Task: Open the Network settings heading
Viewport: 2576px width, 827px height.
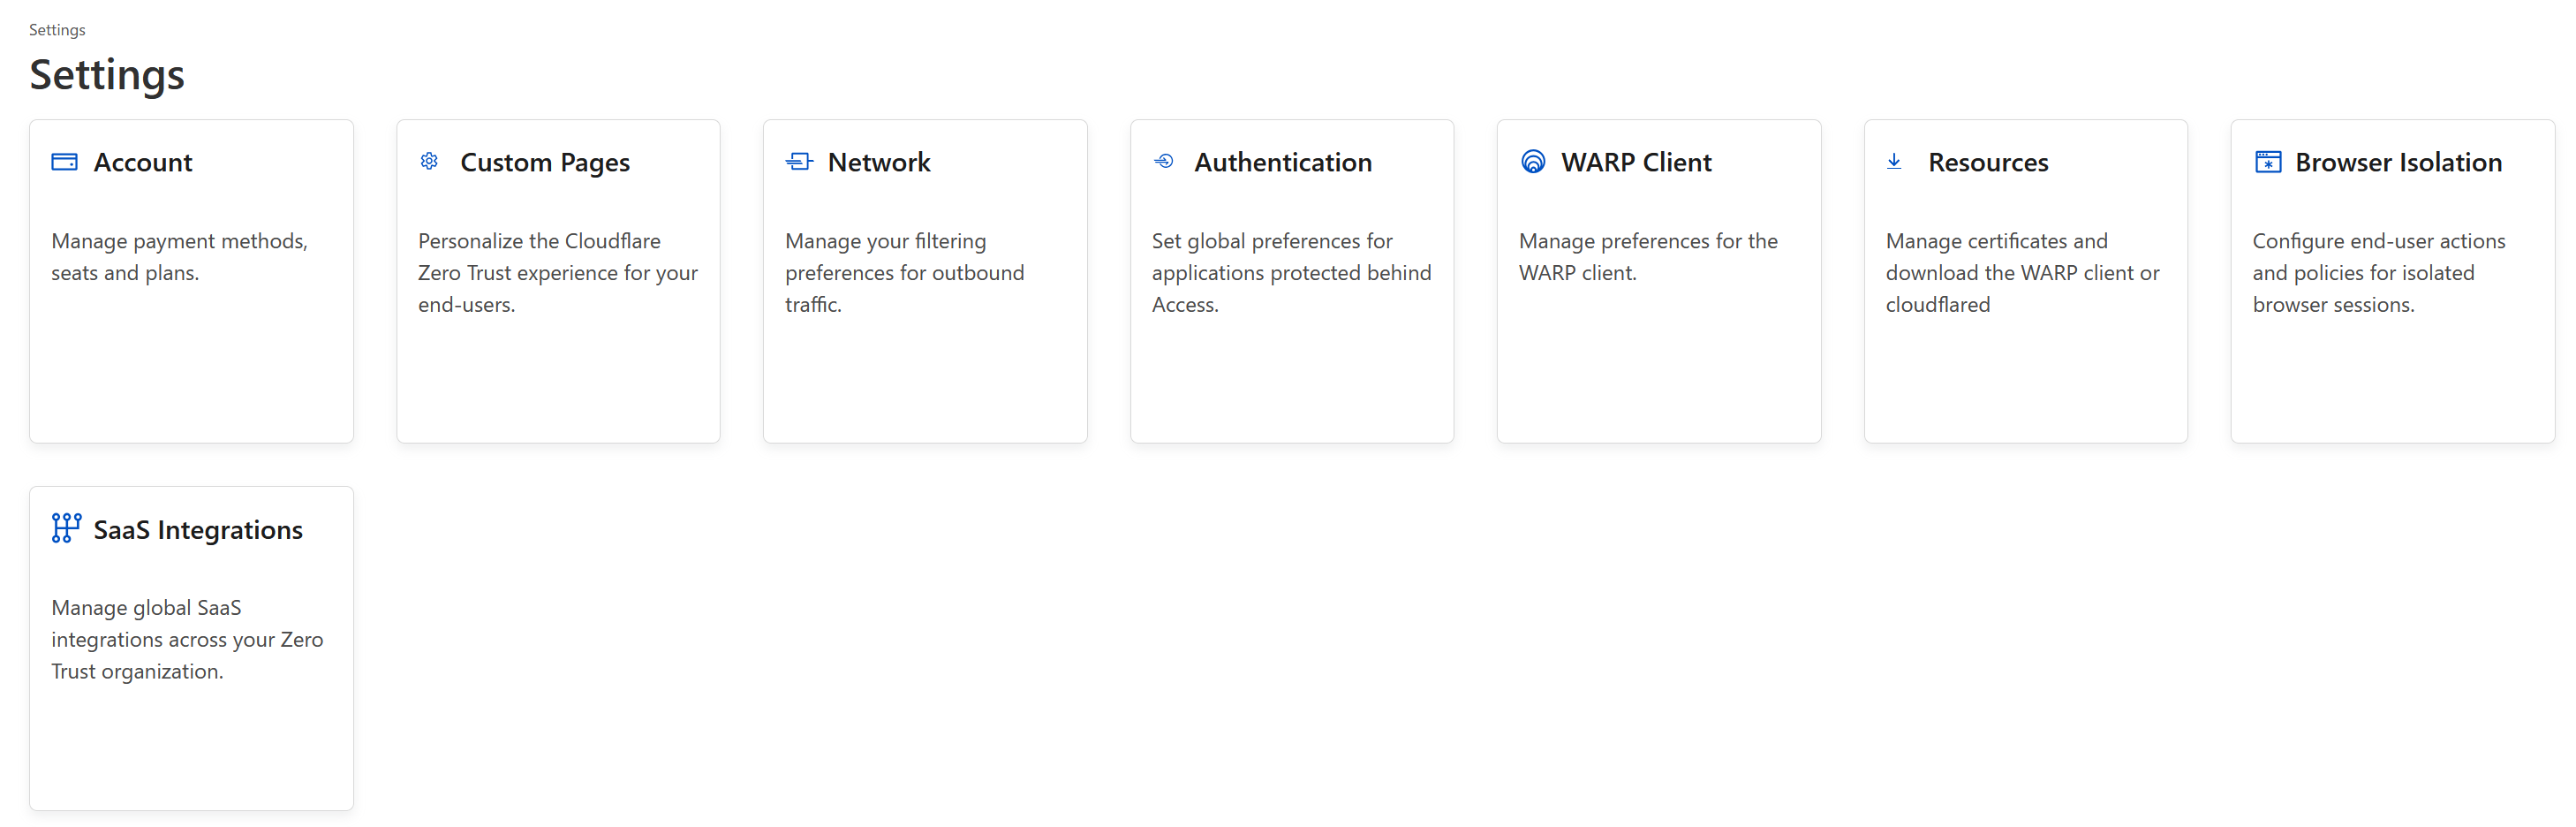Action: pos(879,162)
